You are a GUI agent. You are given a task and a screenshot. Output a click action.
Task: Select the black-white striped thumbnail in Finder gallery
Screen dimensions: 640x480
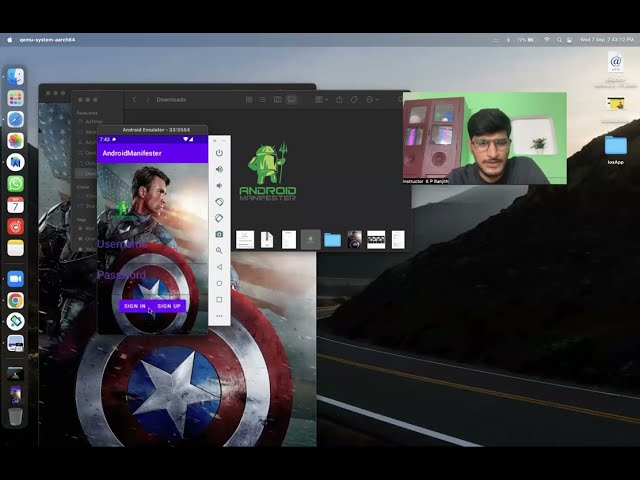pos(376,240)
